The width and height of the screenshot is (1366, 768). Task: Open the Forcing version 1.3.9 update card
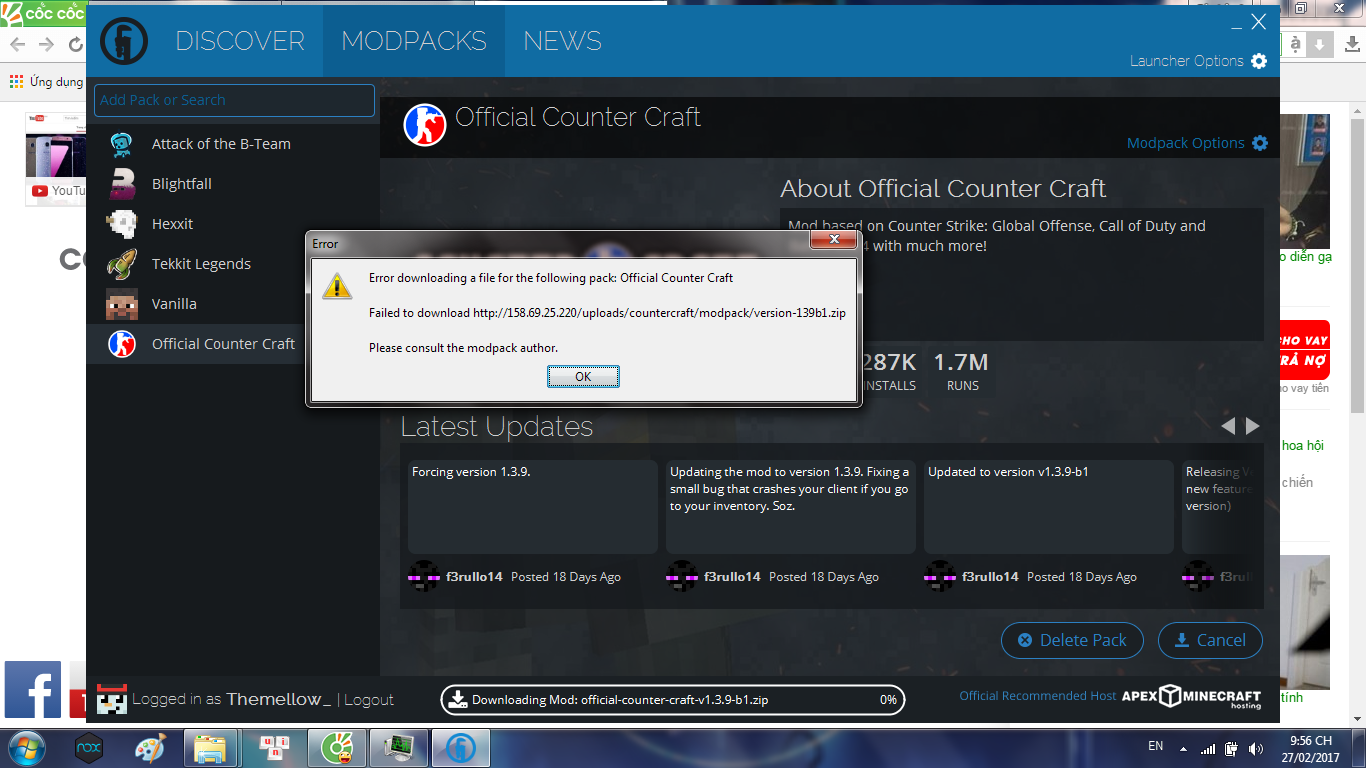533,507
